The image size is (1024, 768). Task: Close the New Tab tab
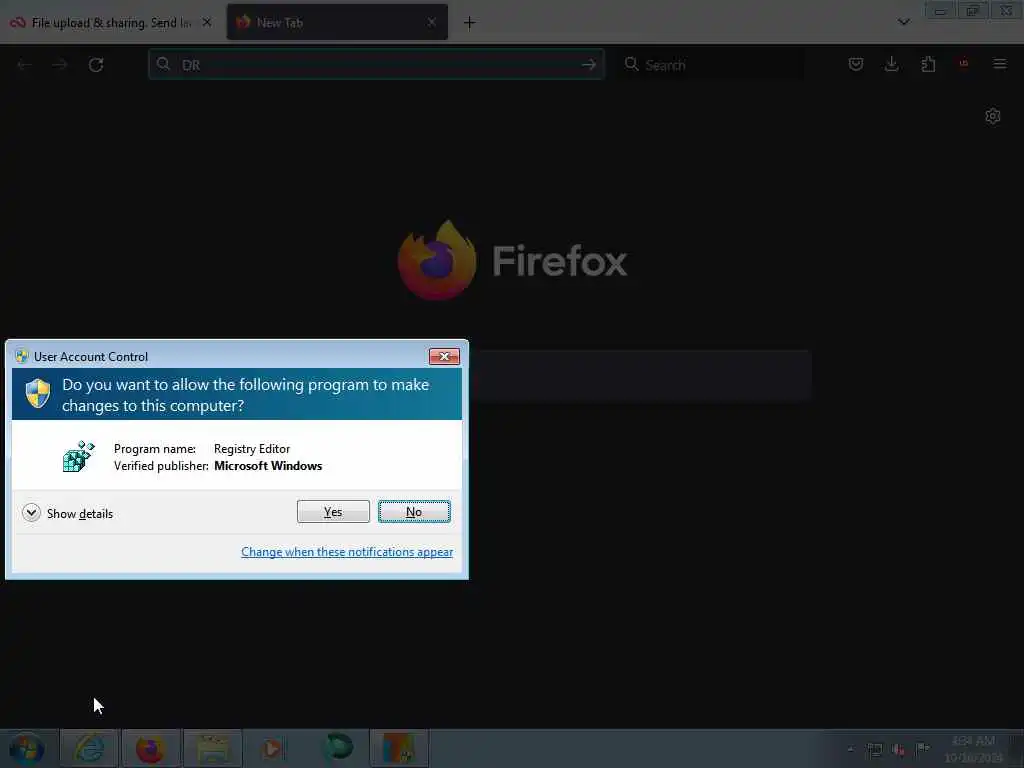(x=432, y=22)
